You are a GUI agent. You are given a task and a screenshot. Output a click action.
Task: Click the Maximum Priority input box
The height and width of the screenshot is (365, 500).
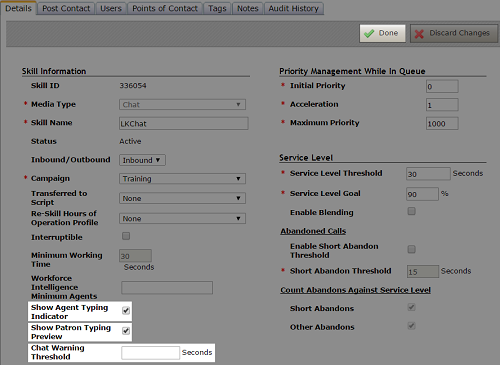tap(442, 123)
